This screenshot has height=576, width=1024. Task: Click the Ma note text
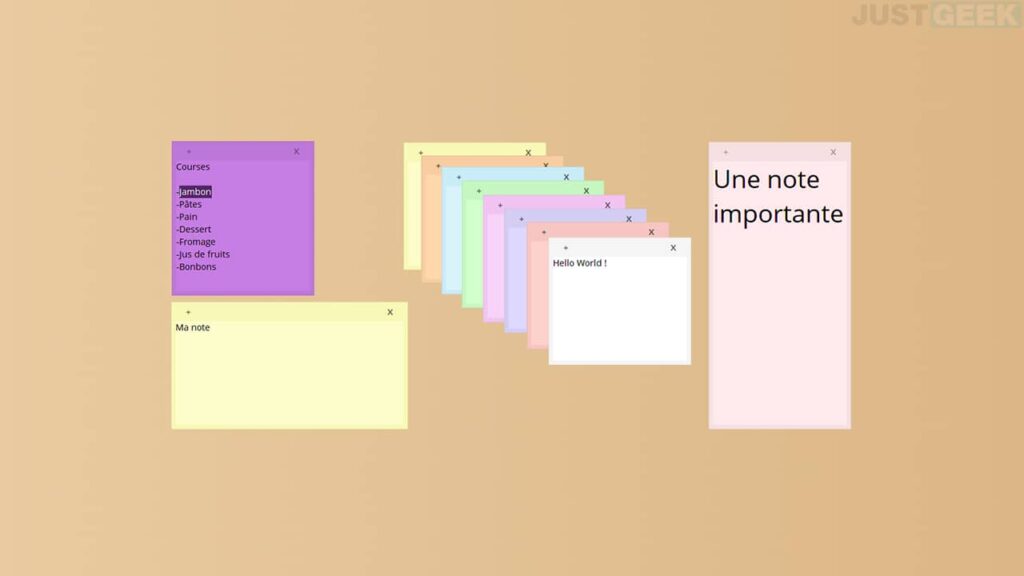[x=193, y=327]
